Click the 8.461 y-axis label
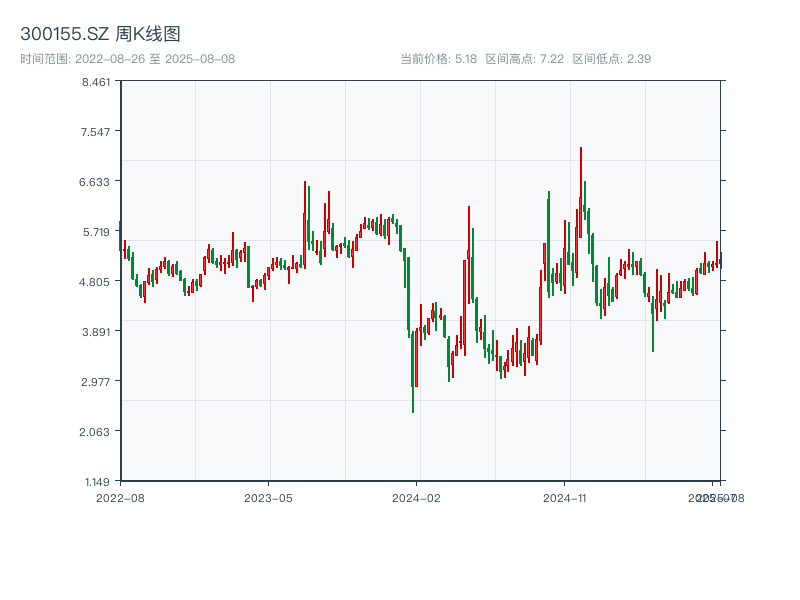 96,82
